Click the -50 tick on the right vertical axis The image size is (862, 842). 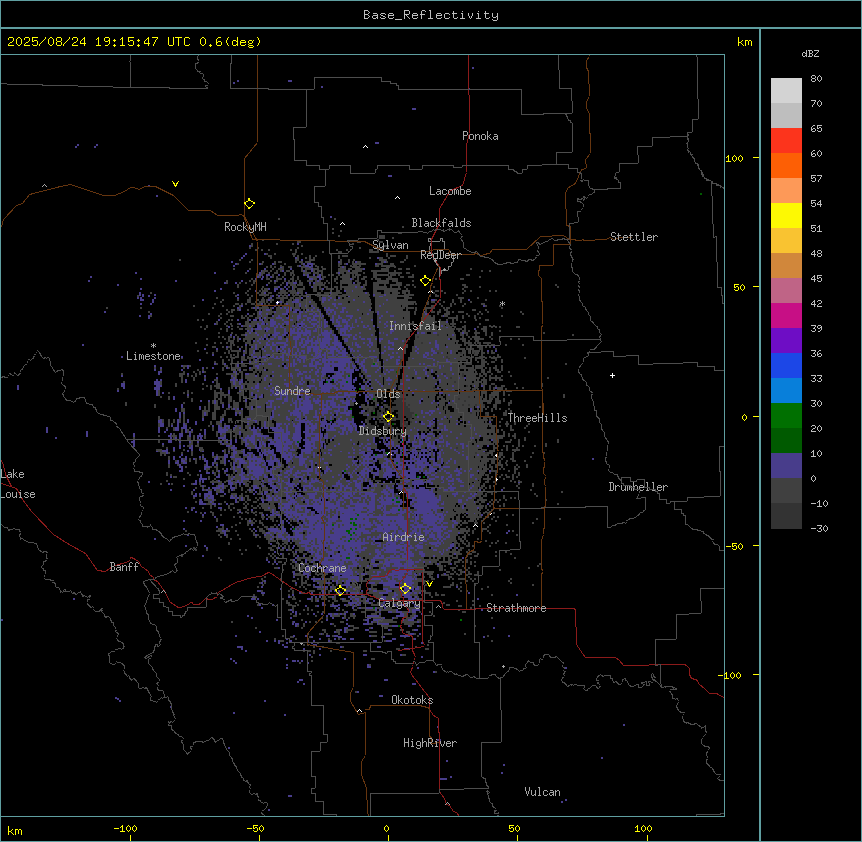tap(734, 546)
